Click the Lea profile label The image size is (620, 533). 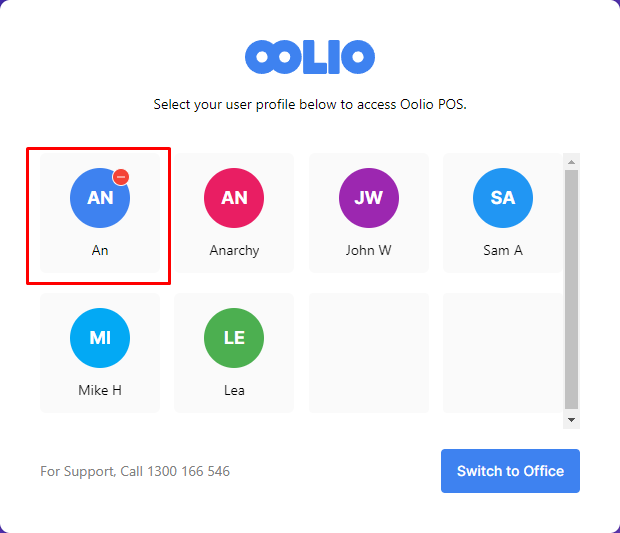pyautogui.click(x=234, y=390)
